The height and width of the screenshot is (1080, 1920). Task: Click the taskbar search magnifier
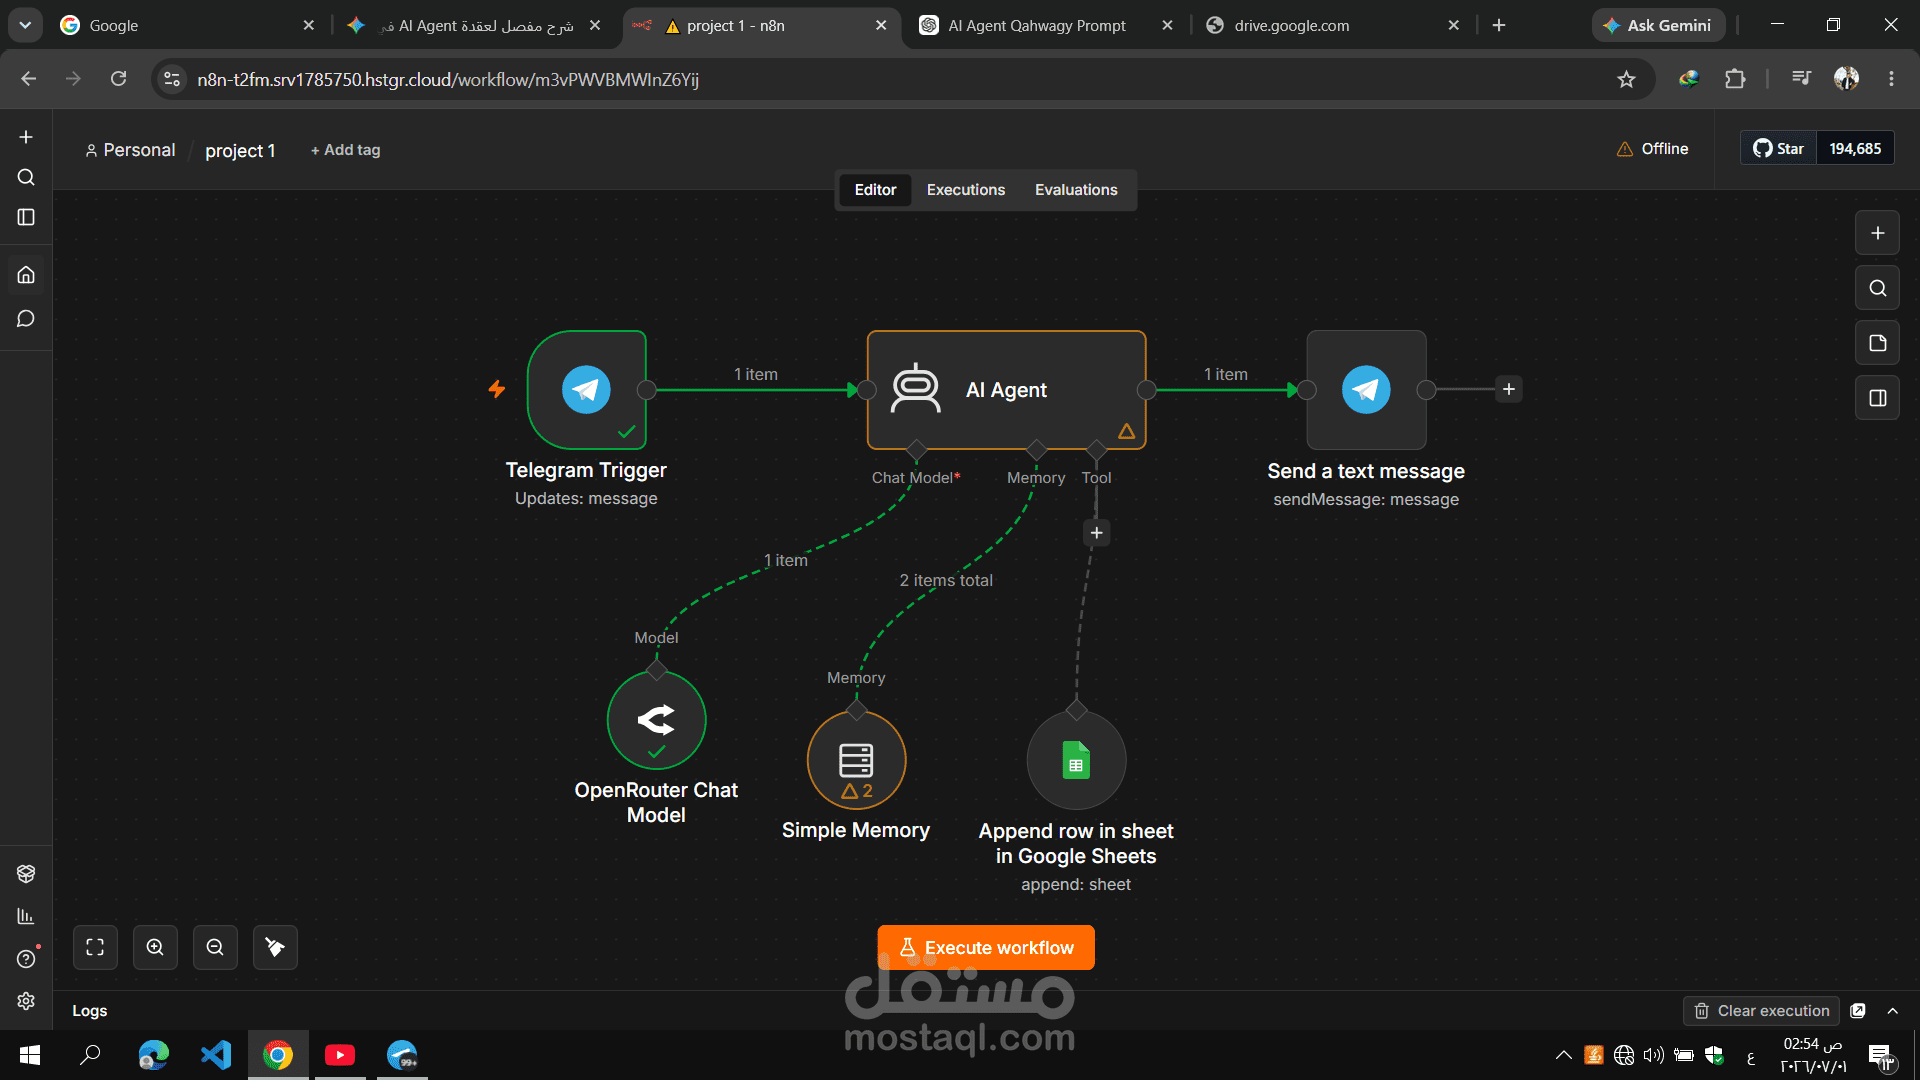(91, 1055)
